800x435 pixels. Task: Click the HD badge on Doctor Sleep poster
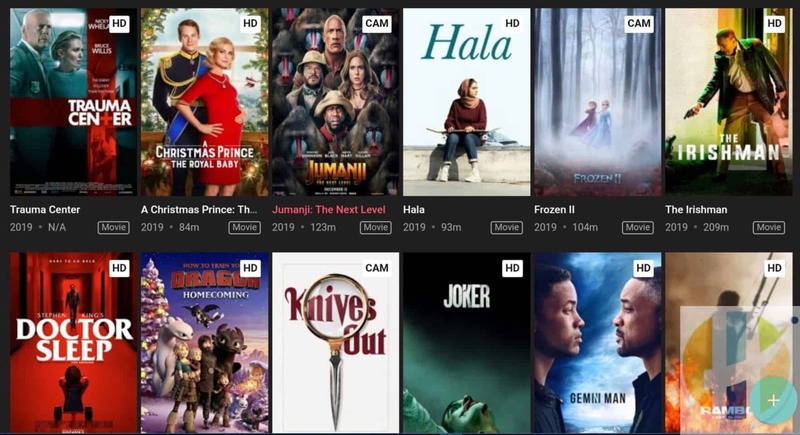[x=119, y=268]
